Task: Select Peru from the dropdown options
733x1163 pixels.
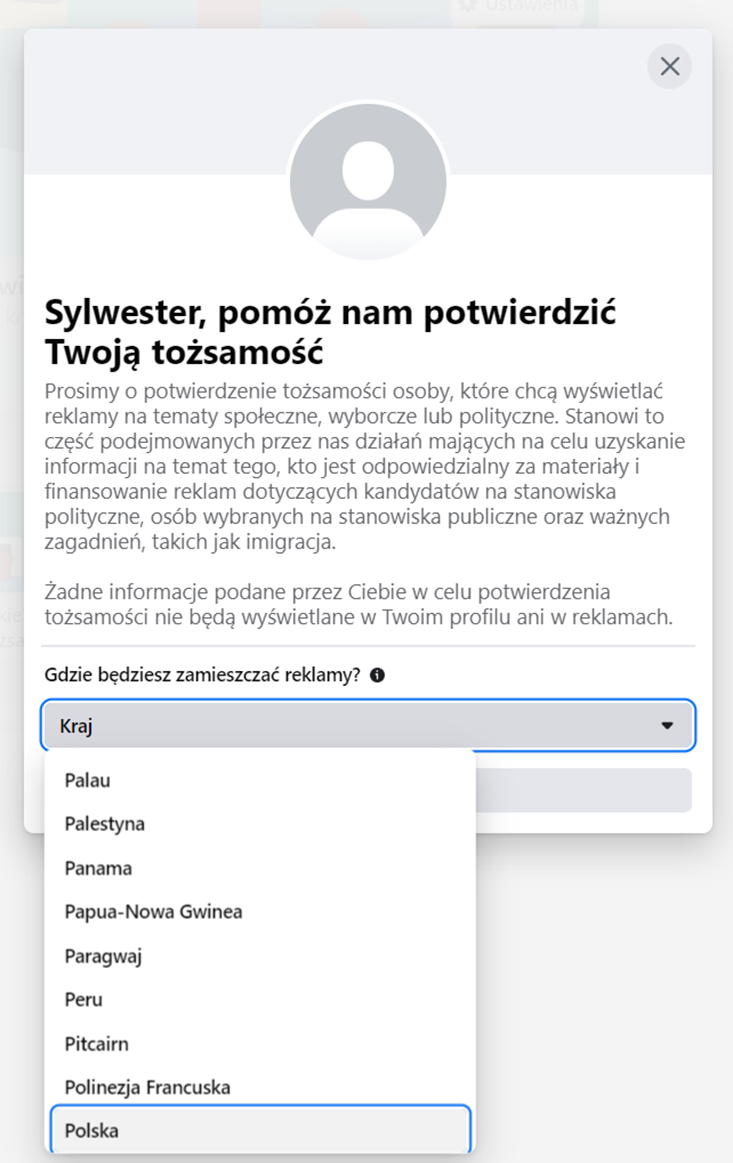Action: point(83,1000)
